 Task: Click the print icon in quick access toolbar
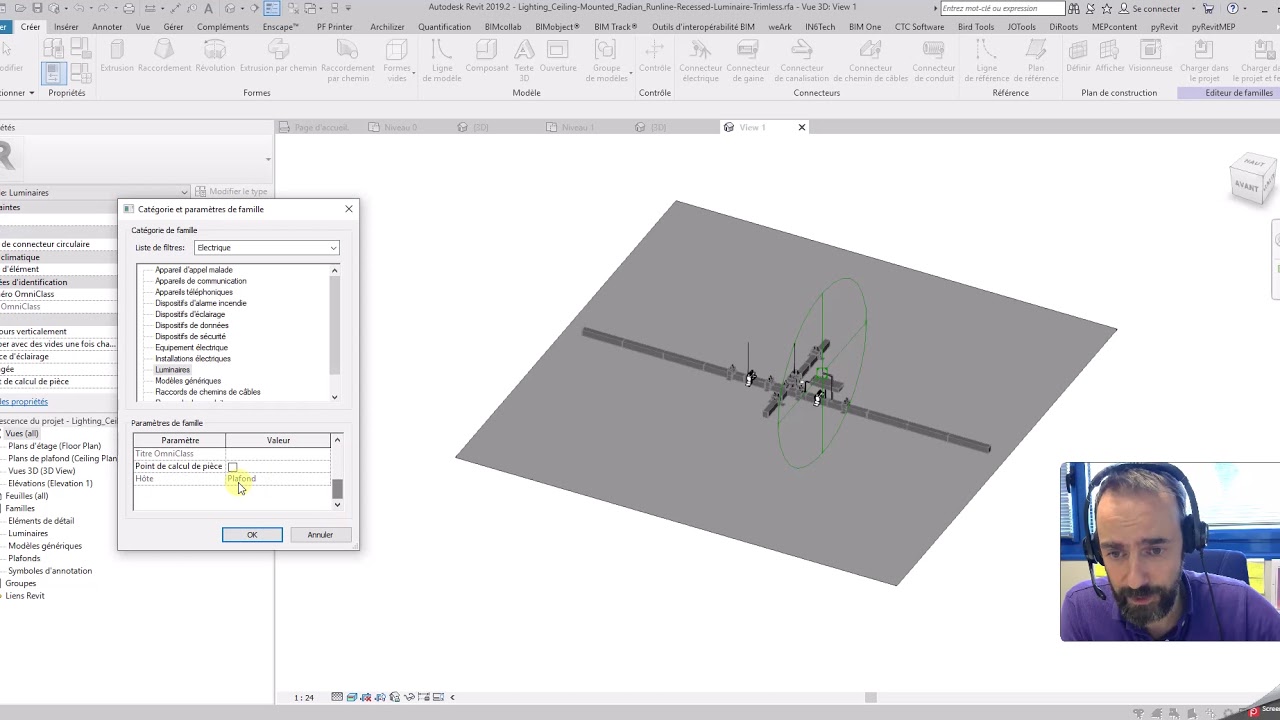tap(129, 8)
